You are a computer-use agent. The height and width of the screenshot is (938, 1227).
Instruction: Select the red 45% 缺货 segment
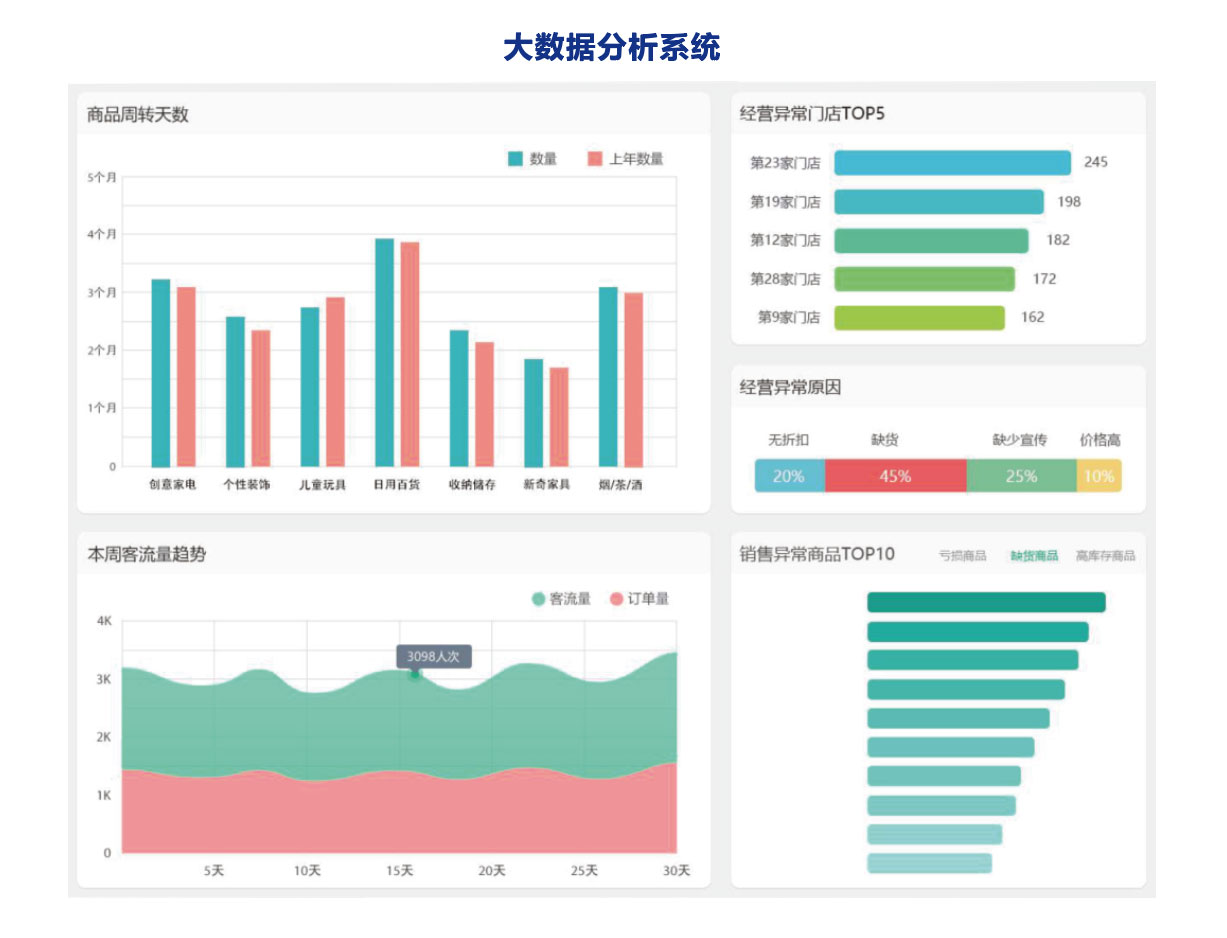coord(895,476)
